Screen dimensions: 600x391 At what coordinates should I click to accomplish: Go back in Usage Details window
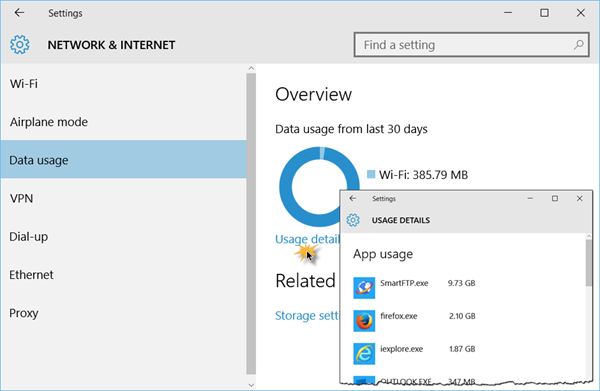pos(353,198)
